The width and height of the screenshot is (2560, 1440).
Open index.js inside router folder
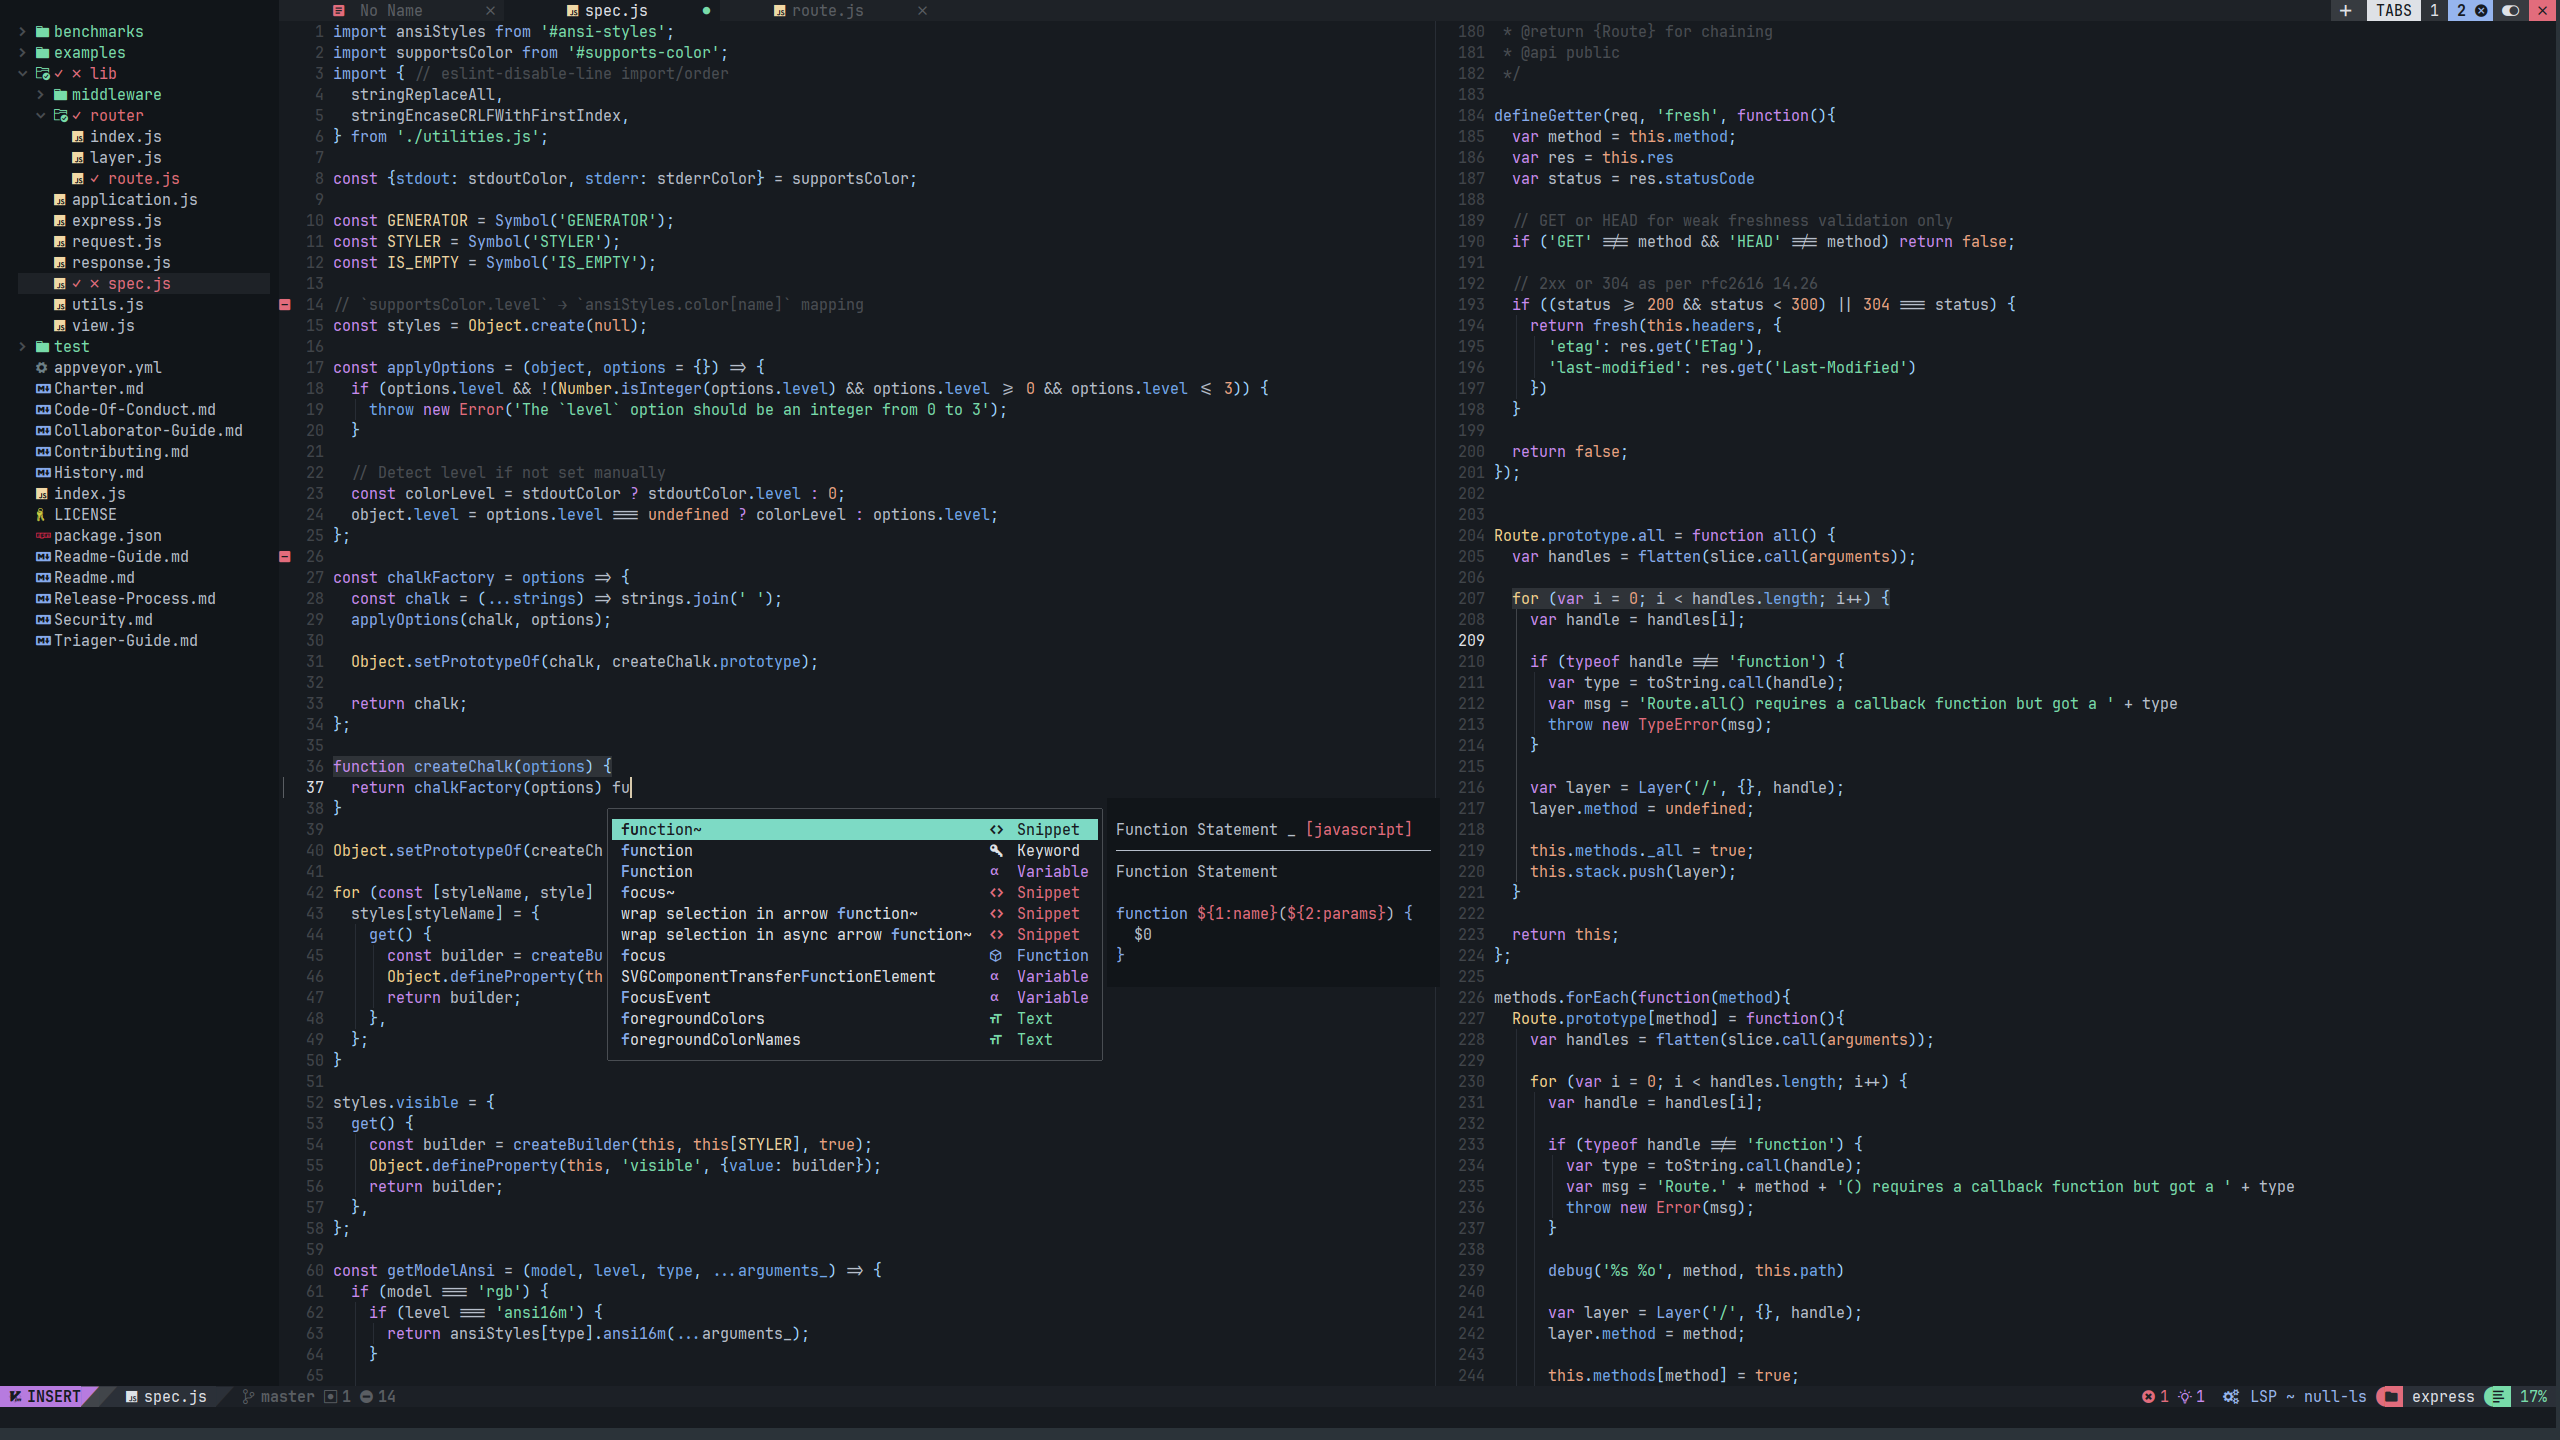pos(125,137)
